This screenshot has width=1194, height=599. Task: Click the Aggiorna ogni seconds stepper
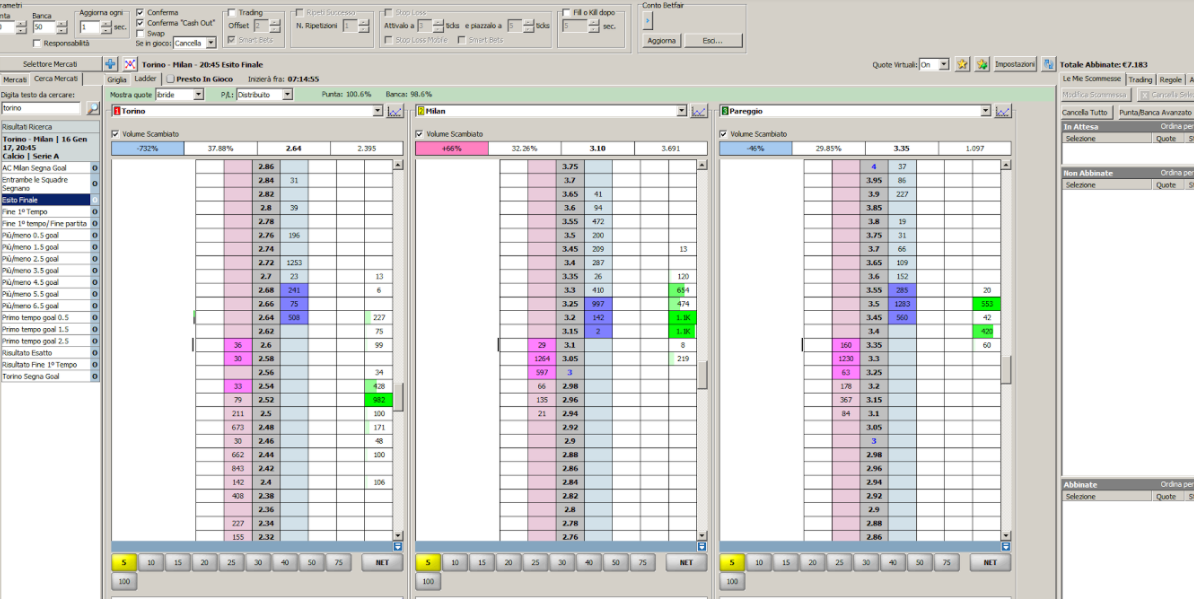click(107, 27)
